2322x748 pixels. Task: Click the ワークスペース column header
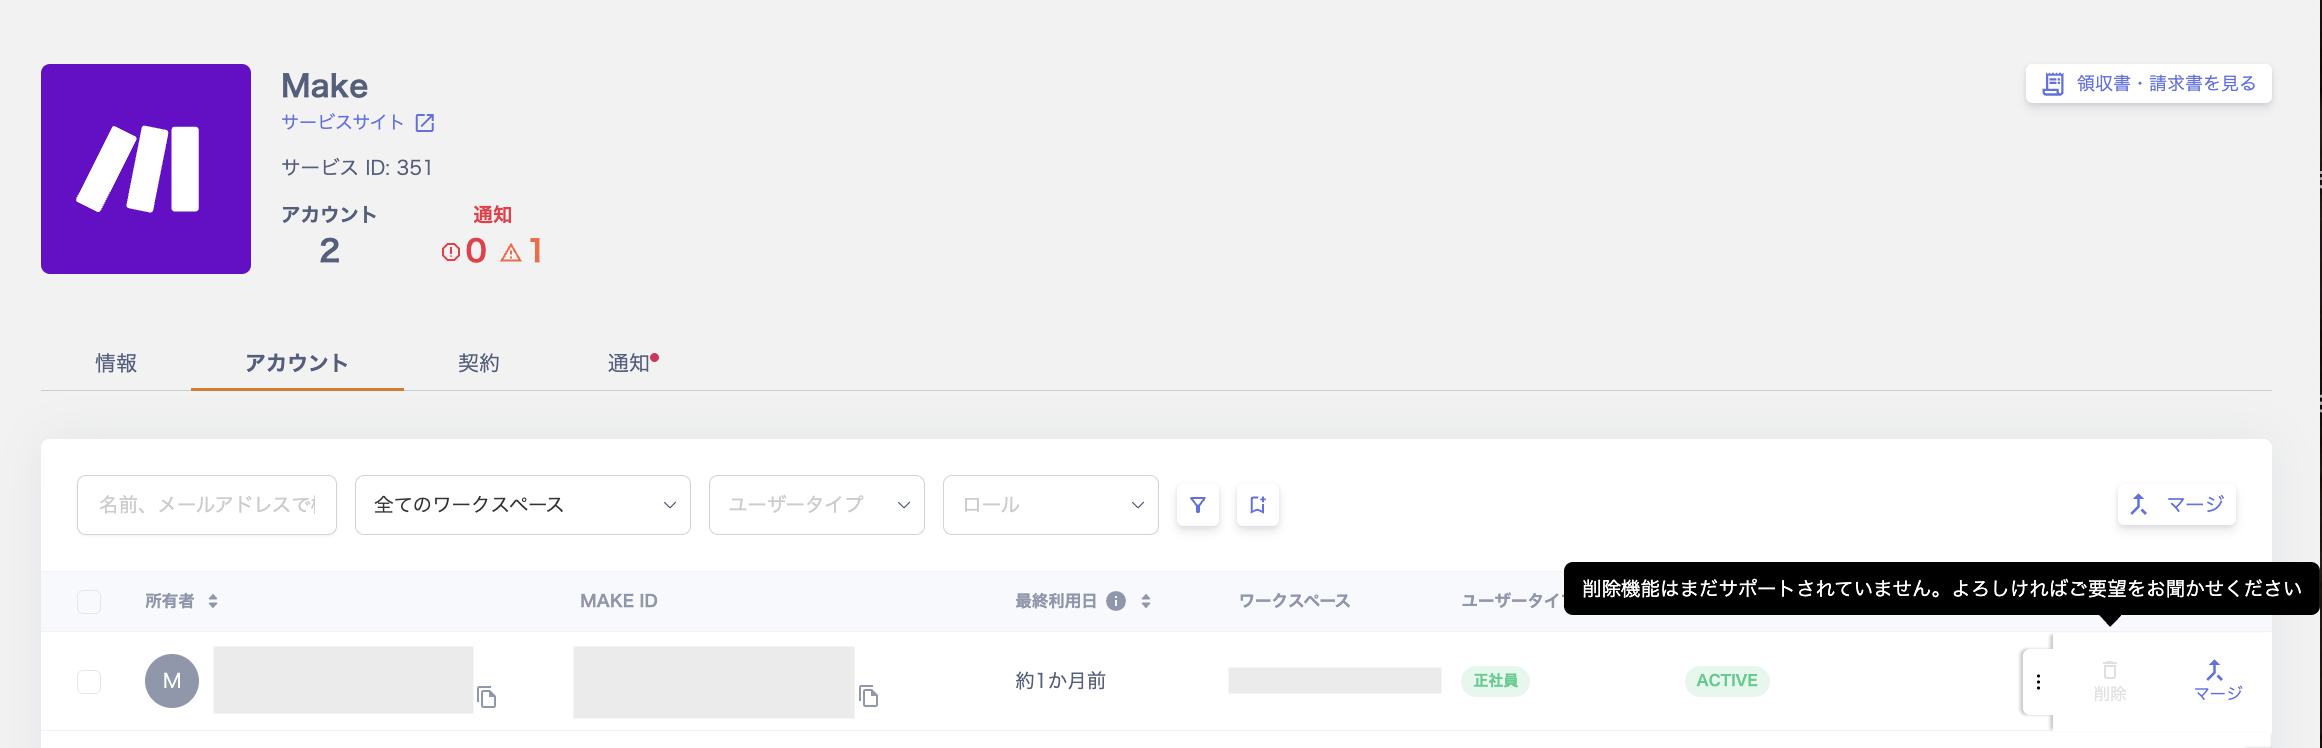[x=1294, y=601]
